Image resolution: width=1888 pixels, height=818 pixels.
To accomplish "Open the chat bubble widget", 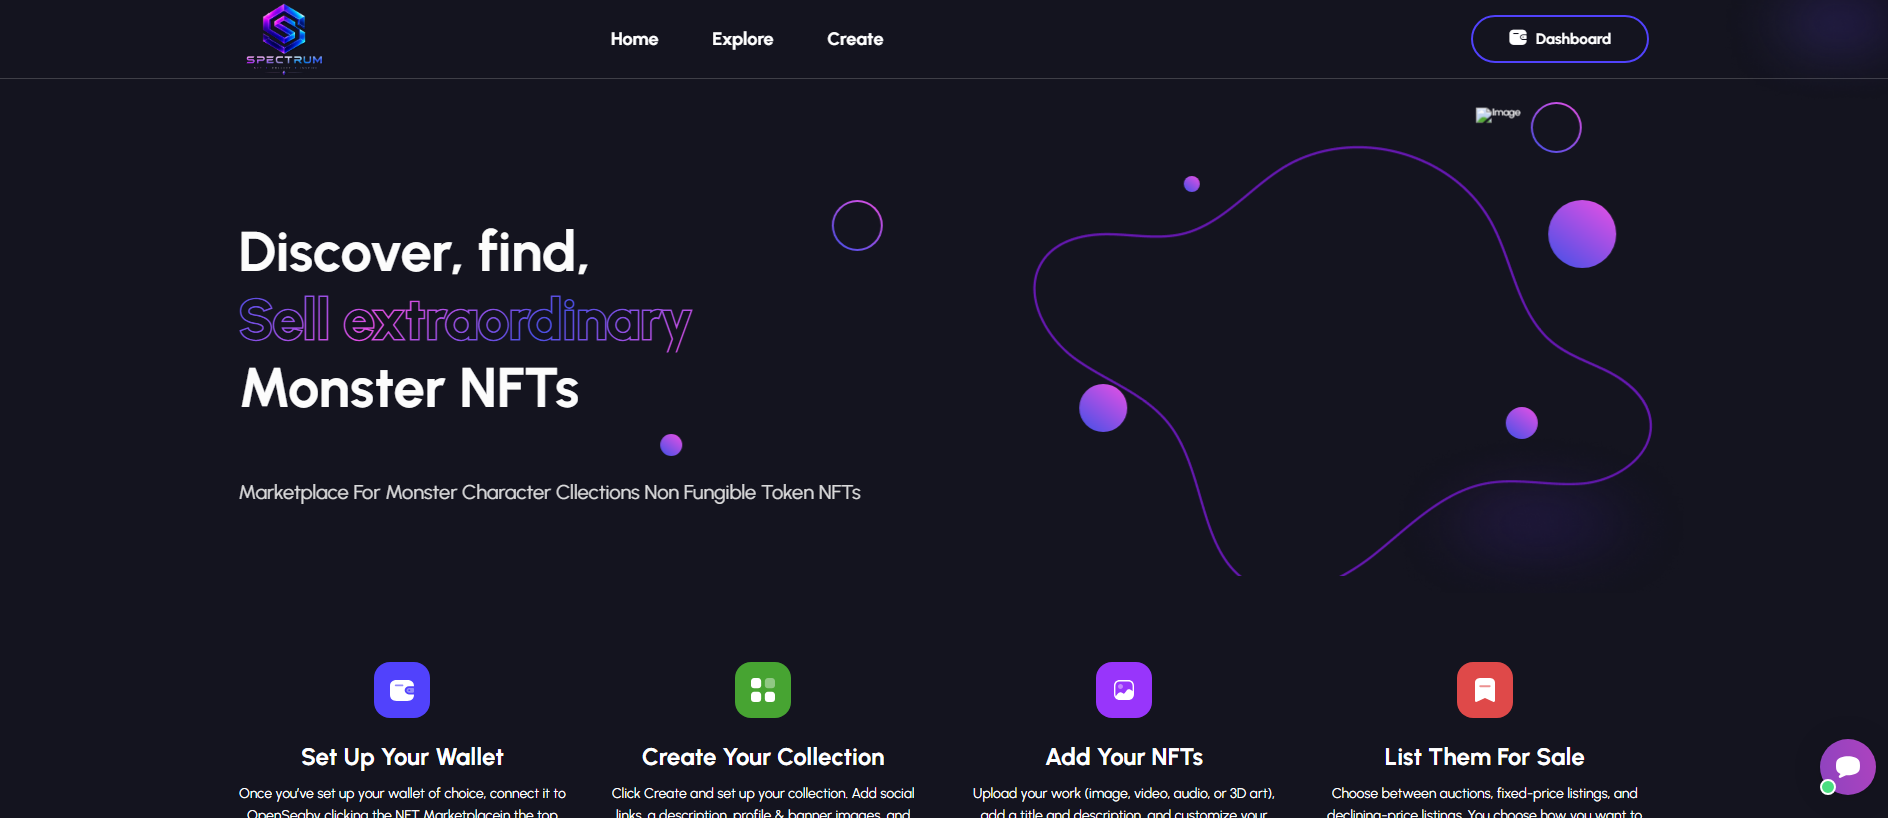I will click(x=1847, y=767).
